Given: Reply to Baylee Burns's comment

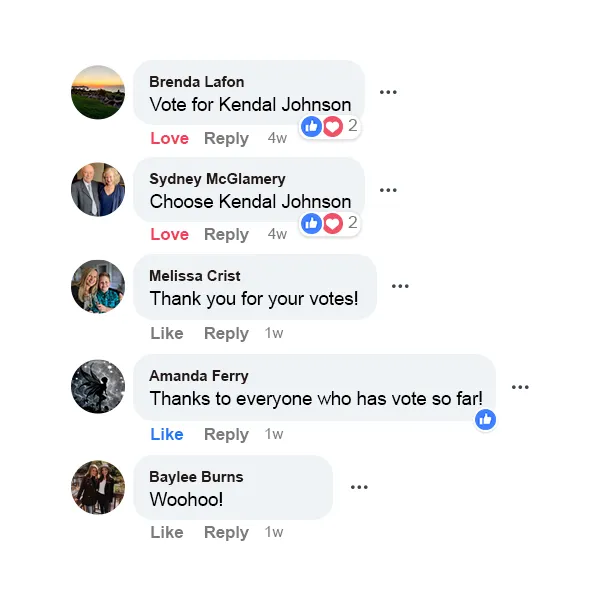Looking at the screenshot, I should (226, 533).
